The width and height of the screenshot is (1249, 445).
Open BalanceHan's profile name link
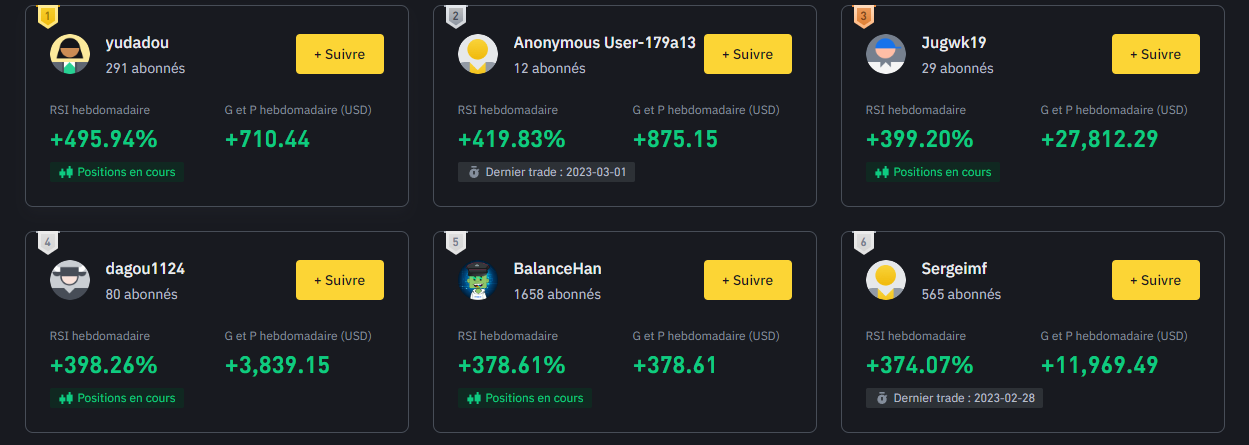point(557,269)
